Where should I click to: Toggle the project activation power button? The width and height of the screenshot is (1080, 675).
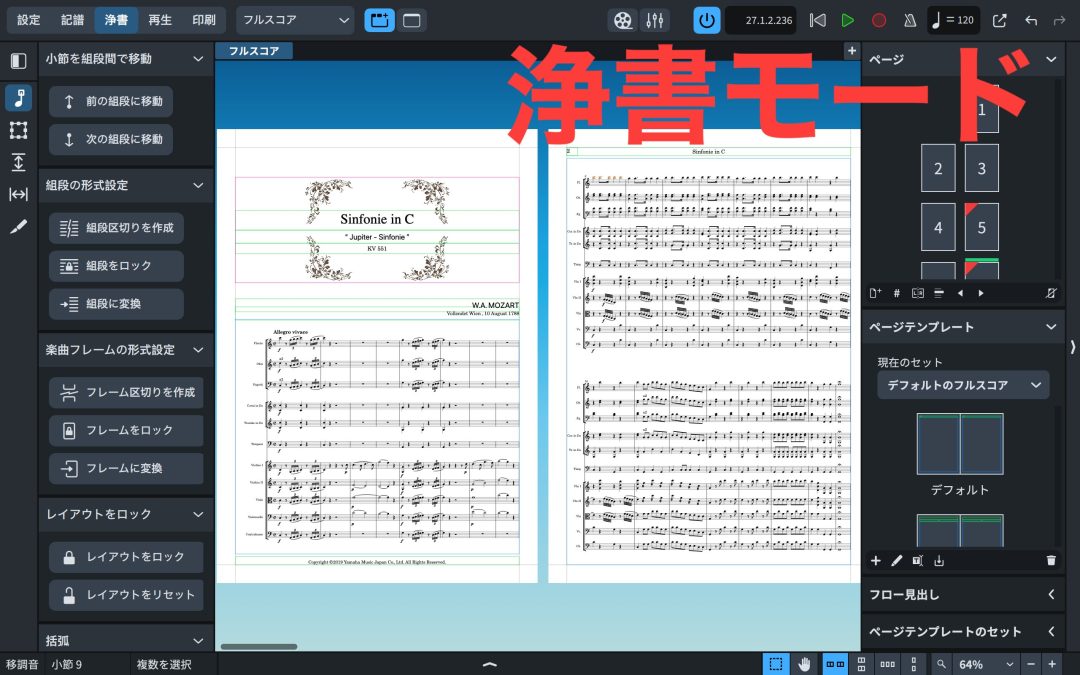pyautogui.click(x=707, y=21)
